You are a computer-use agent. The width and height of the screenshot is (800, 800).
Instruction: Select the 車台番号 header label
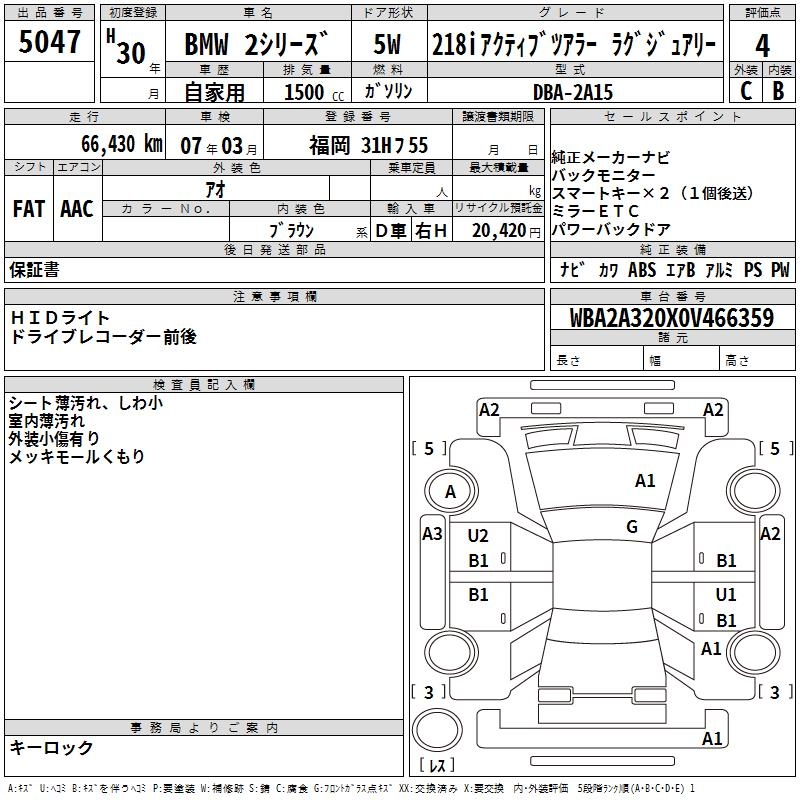coord(672,296)
